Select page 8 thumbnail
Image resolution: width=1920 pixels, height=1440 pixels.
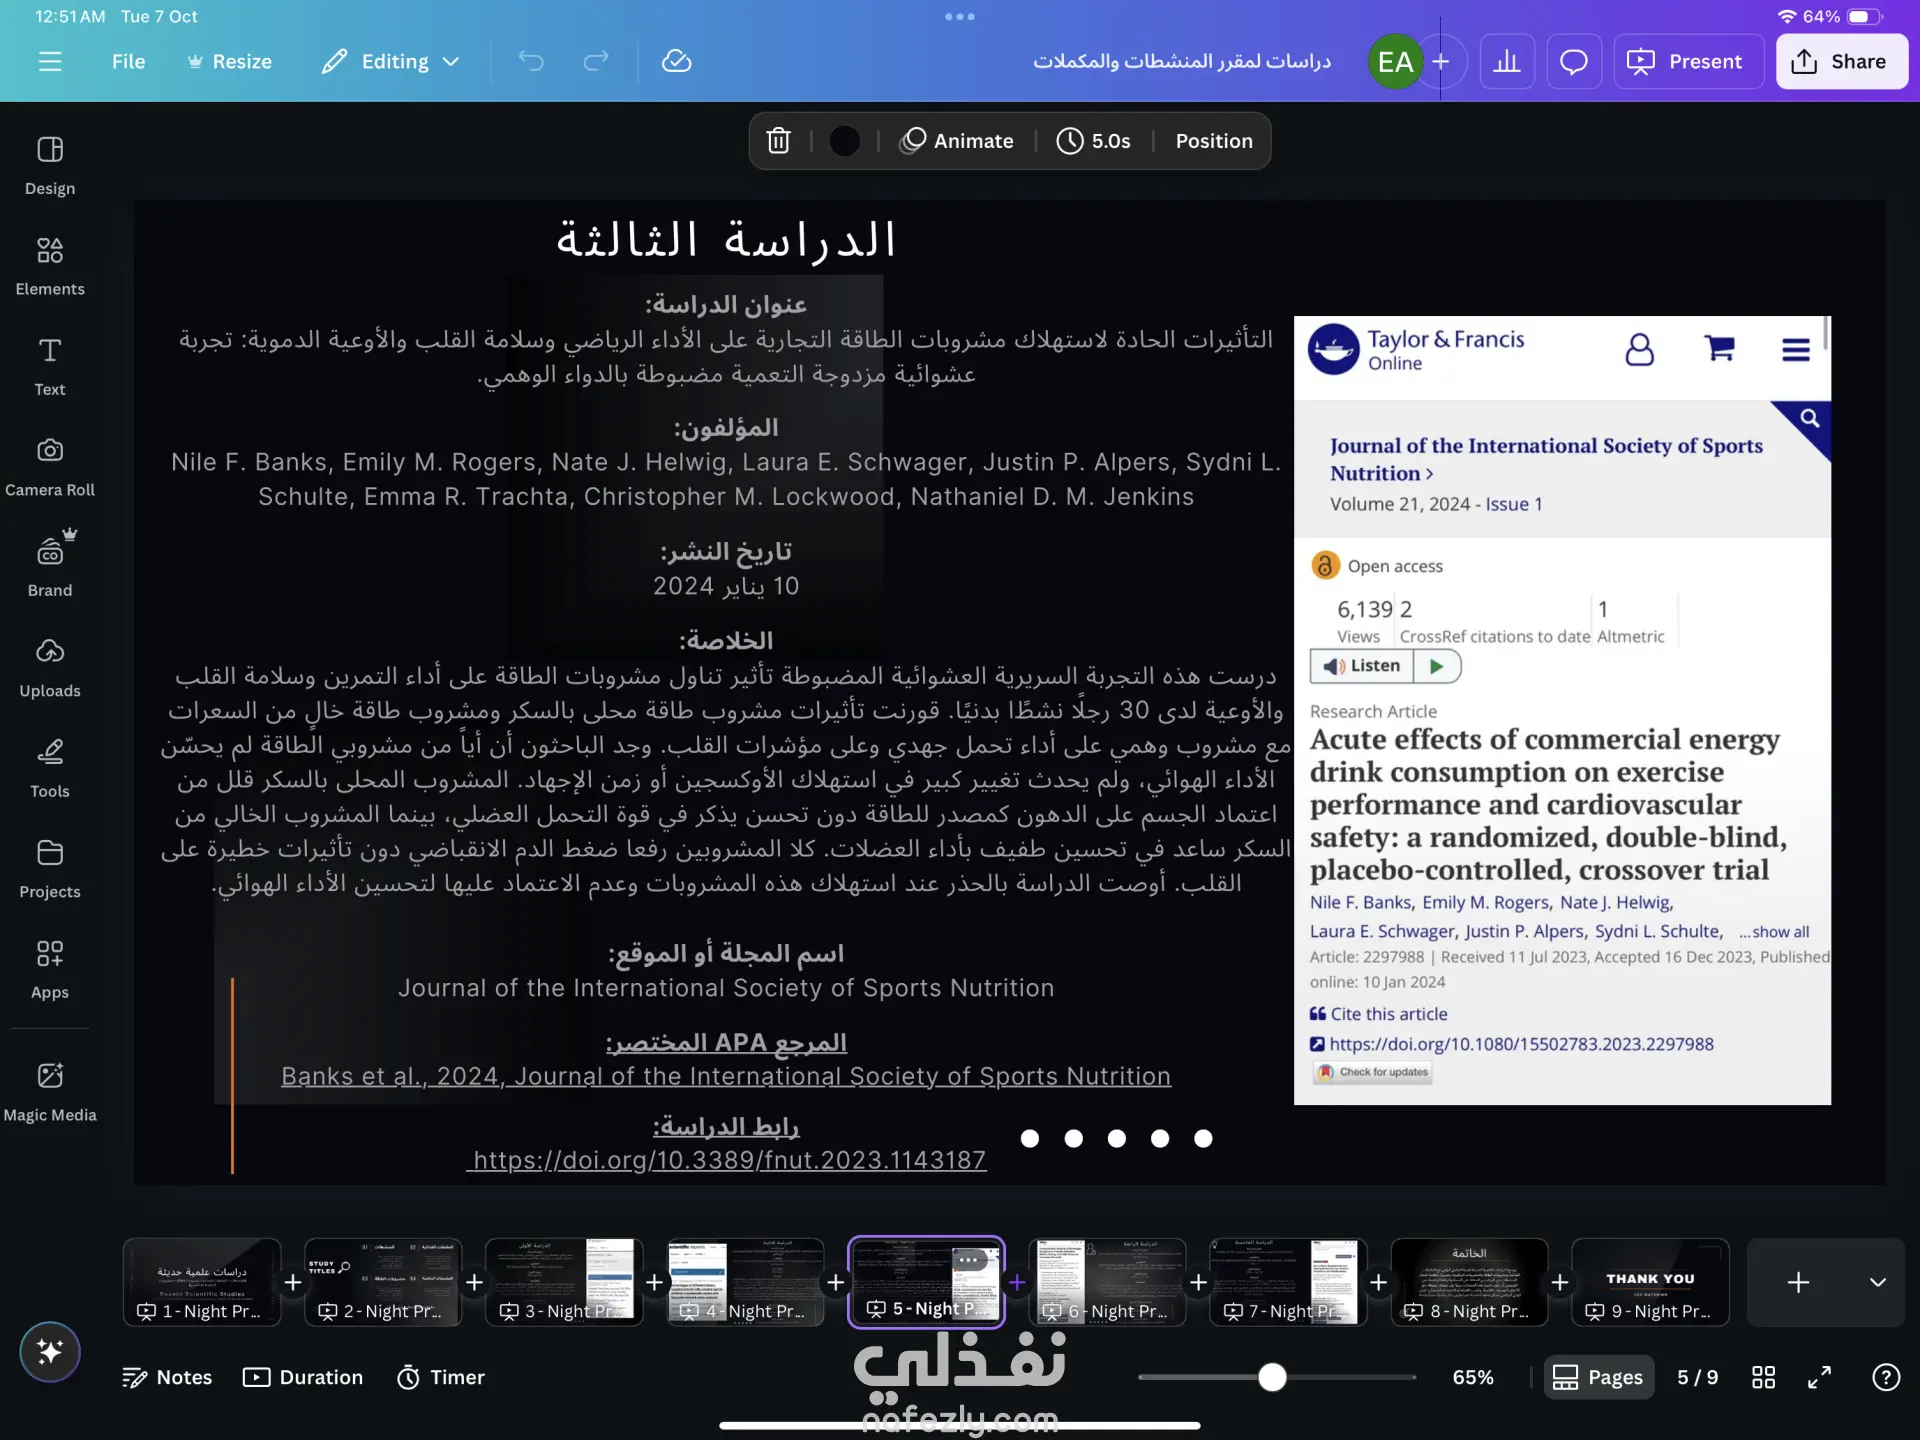coord(1468,1280)
